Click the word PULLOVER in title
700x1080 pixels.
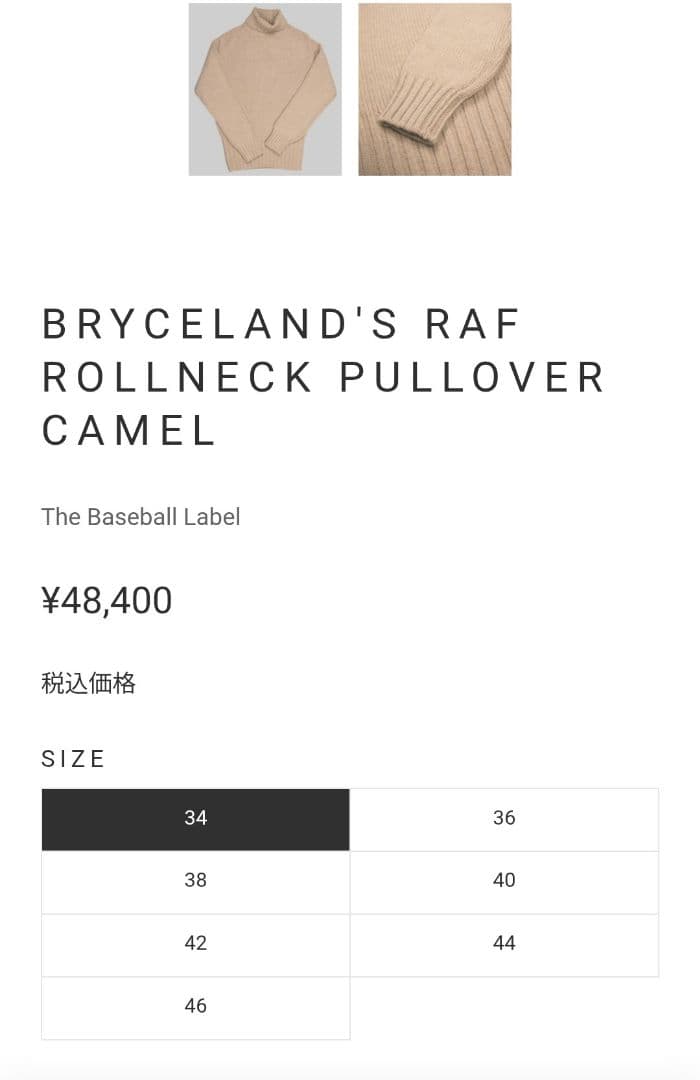pos(472,378)
